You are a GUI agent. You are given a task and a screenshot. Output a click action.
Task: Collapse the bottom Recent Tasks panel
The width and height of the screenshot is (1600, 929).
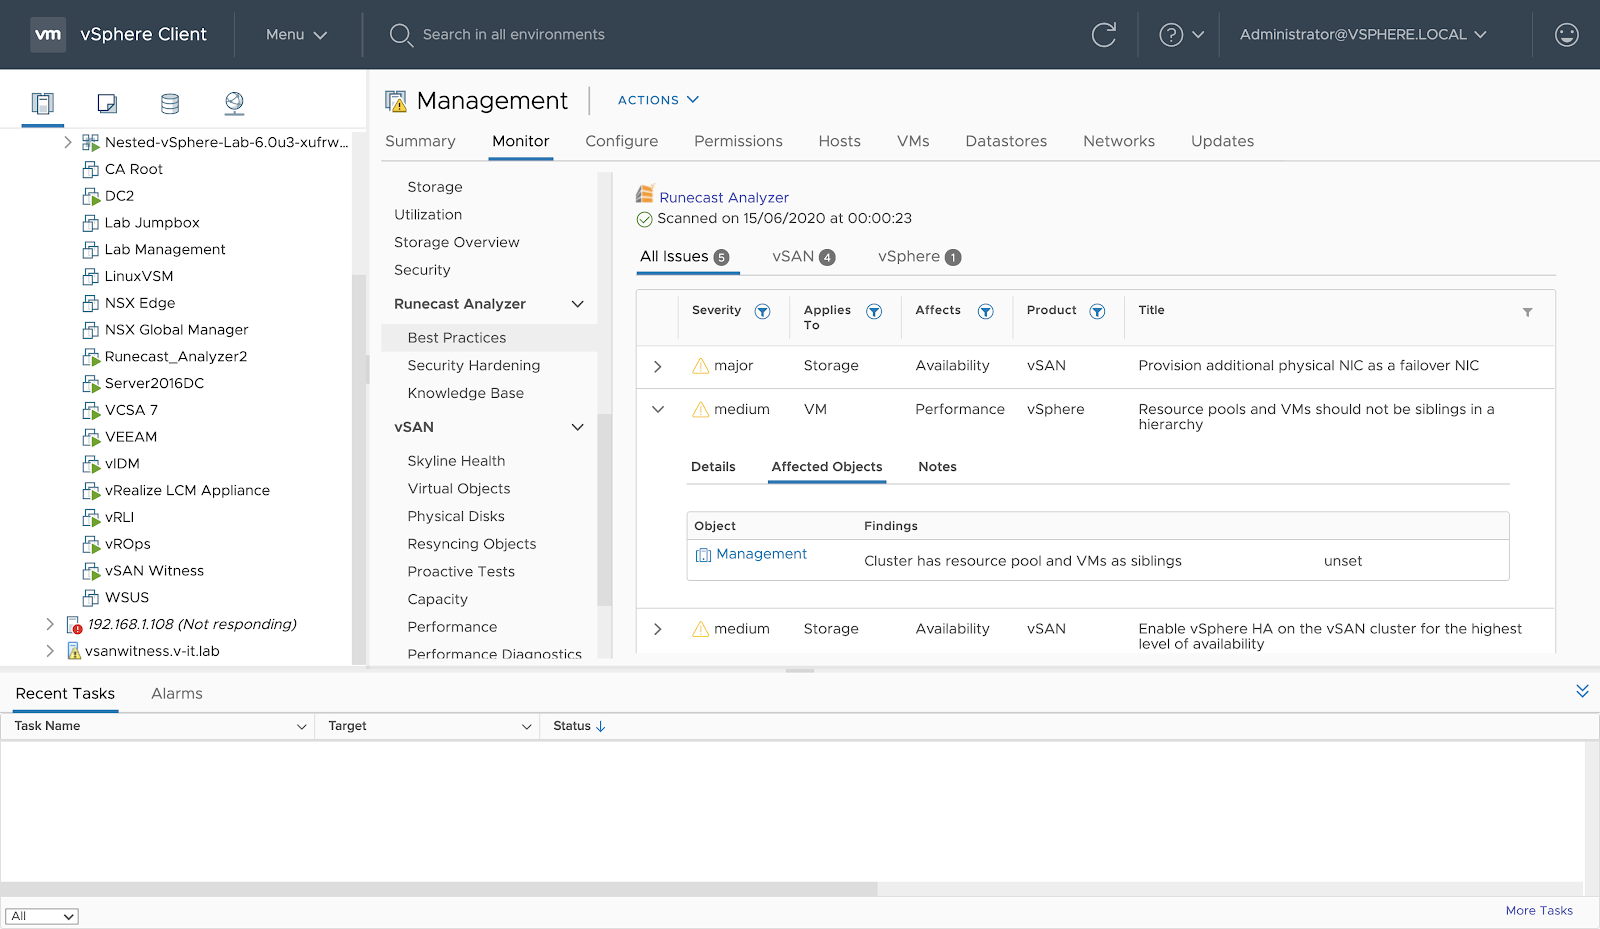(x=1582, y=691)
